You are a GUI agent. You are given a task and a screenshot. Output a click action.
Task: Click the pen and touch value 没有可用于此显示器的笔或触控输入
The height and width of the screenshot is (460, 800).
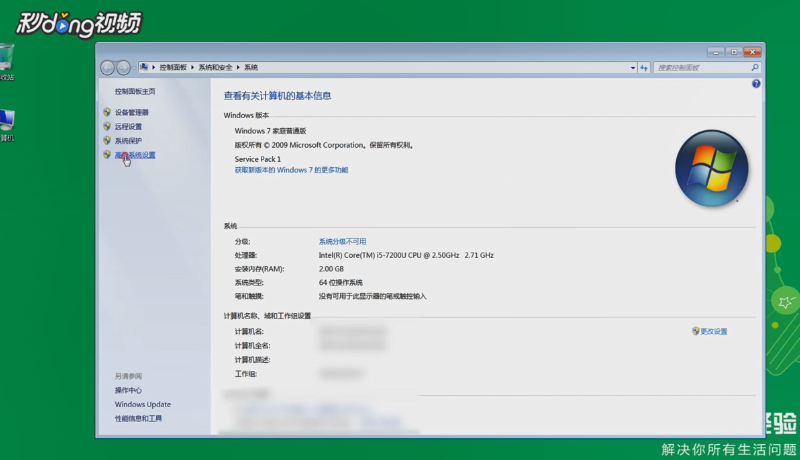[x=372, y=296]
